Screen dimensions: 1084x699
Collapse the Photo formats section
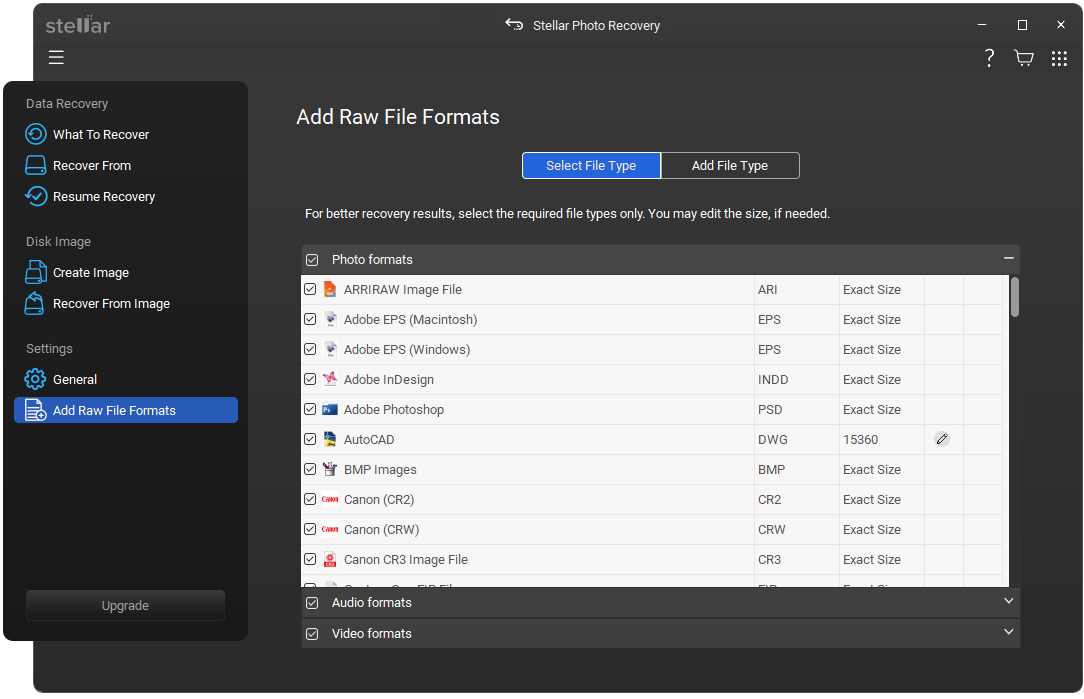(1009, 258)
